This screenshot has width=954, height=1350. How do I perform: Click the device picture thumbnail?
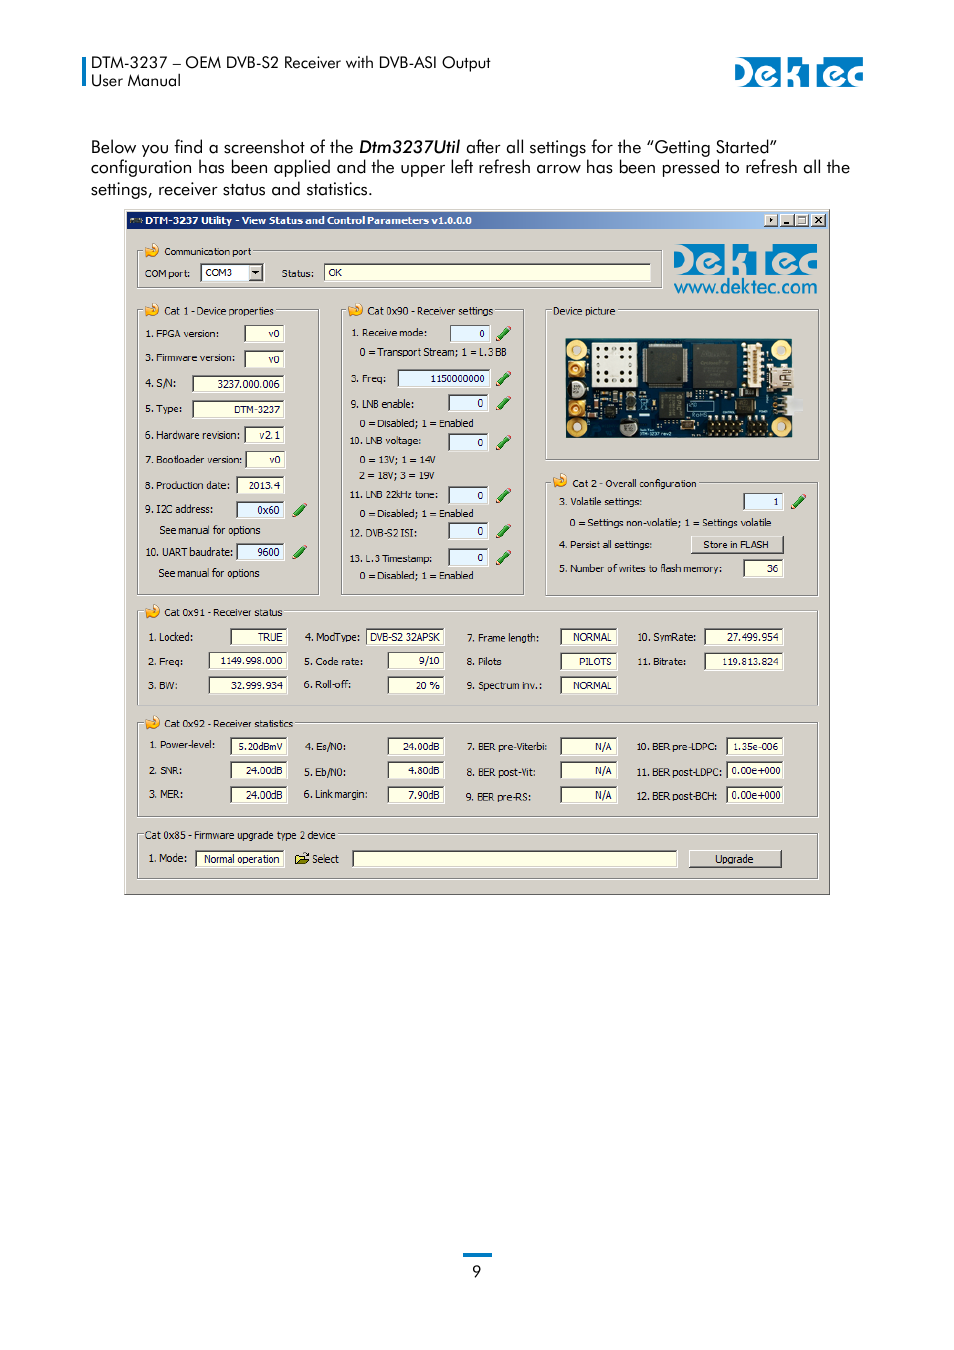[x=679, y=388]
